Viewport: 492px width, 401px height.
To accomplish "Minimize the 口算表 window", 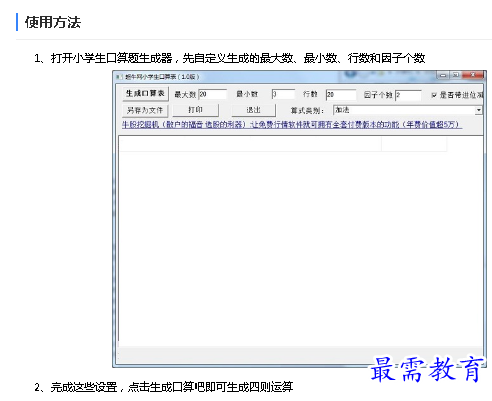I will pos(443,75).
